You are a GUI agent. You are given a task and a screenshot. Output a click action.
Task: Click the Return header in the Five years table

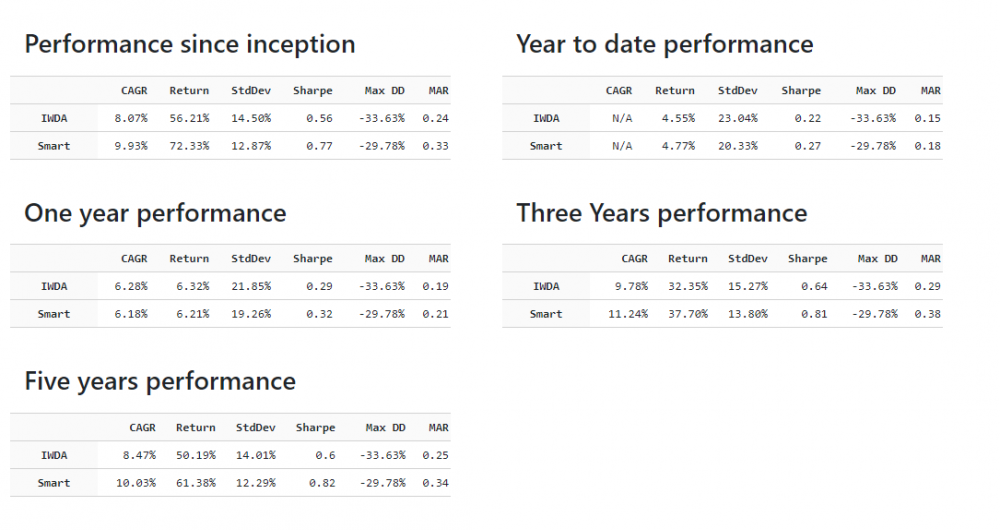click(x=196, y=428)
